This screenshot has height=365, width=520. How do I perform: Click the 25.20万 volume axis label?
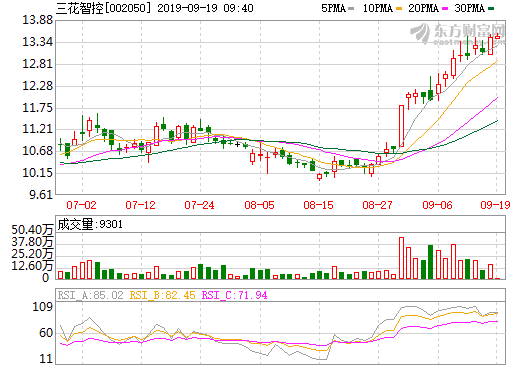32,254
